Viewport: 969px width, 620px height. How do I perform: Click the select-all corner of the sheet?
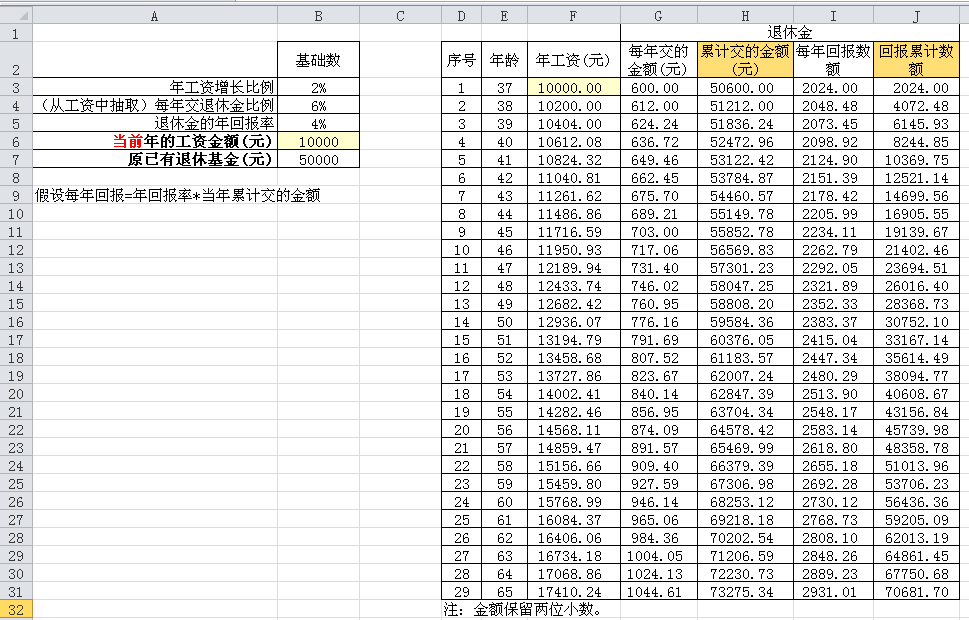(16, 16)
